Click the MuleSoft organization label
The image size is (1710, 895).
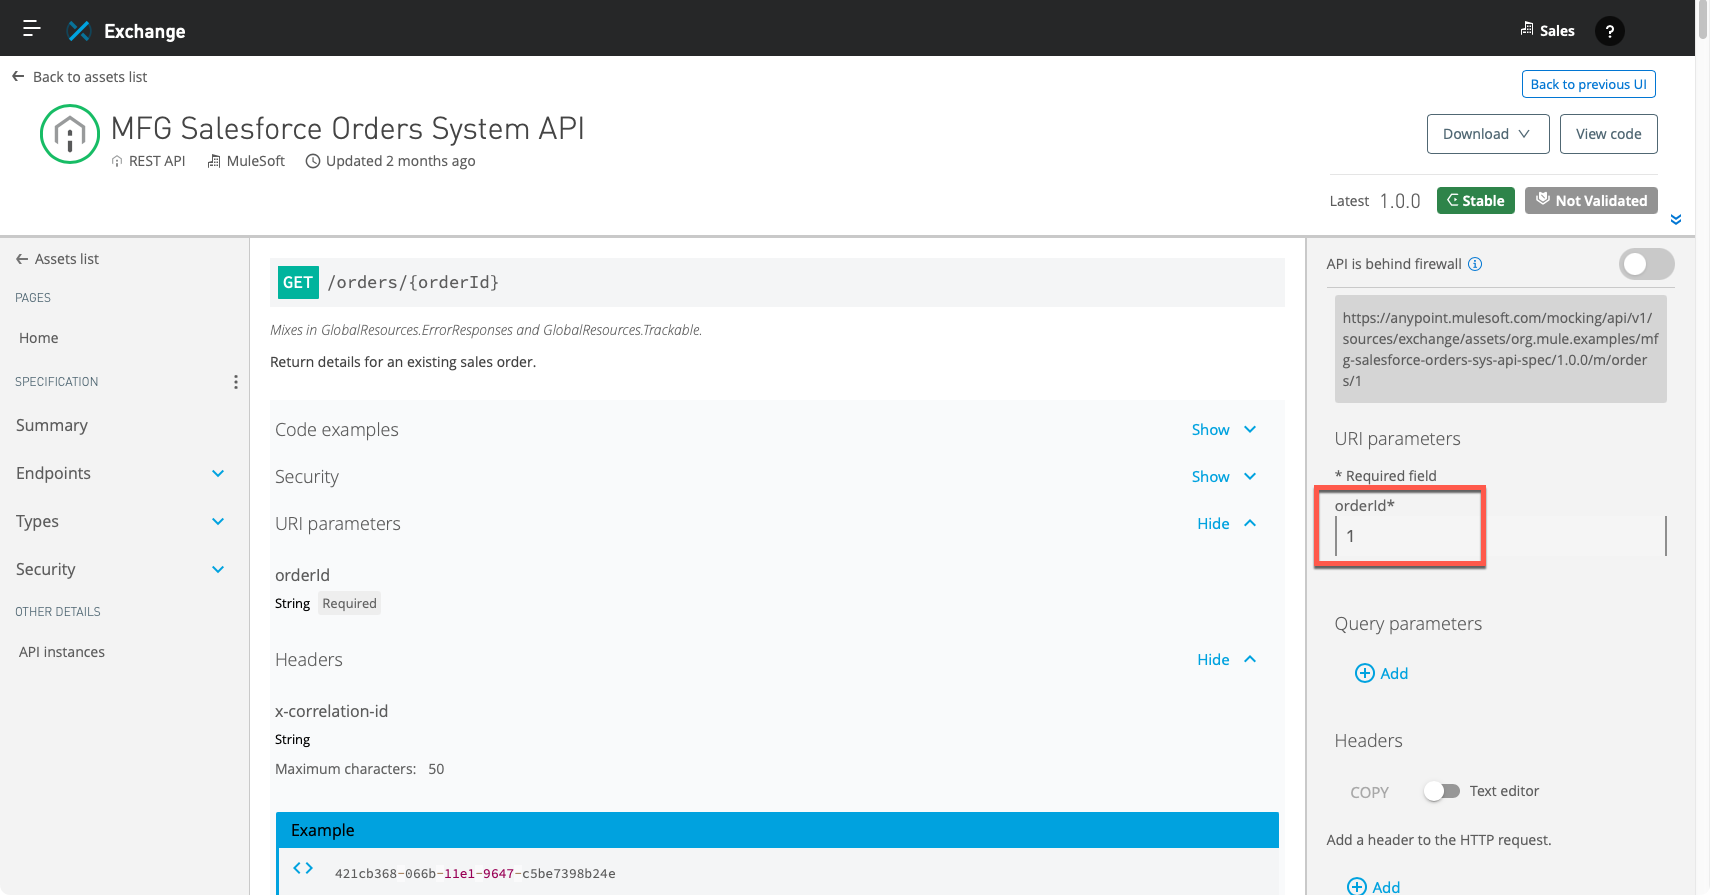click(246, 161)
